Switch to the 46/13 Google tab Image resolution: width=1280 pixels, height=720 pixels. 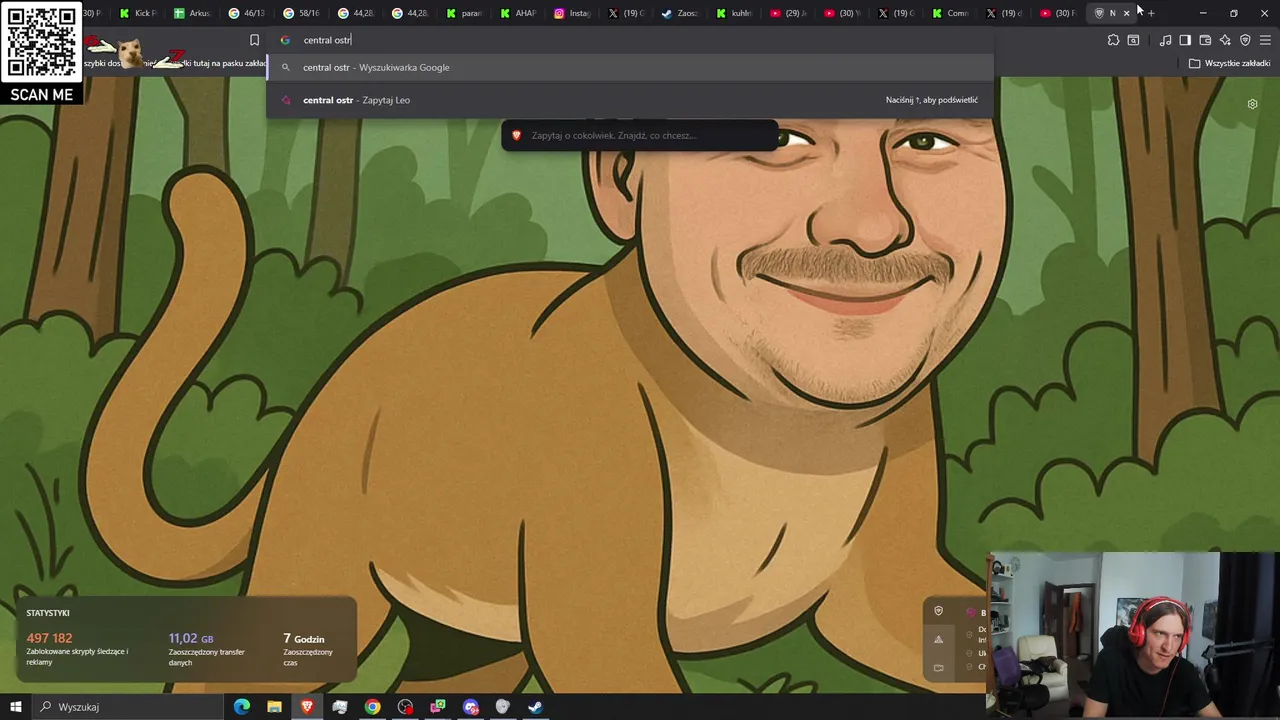pyautogui.click(x=246, y=13)
